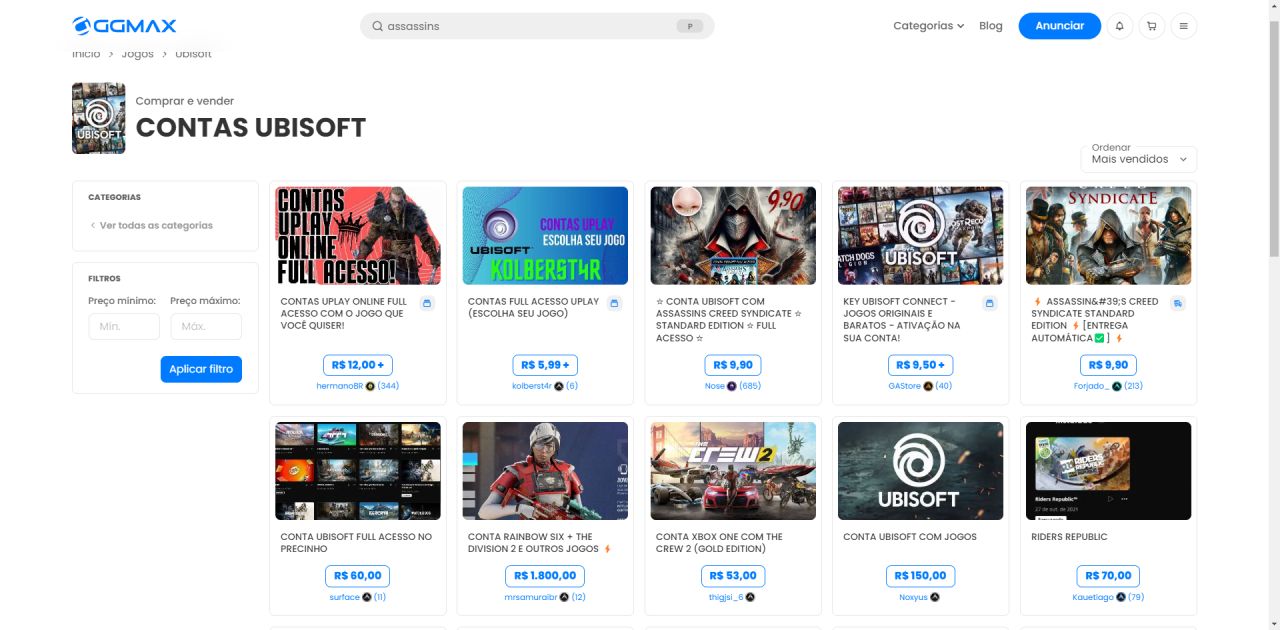1280x630 pixels.
Task: Click seller badge next to surface
Action: click(x=367, y=597)
